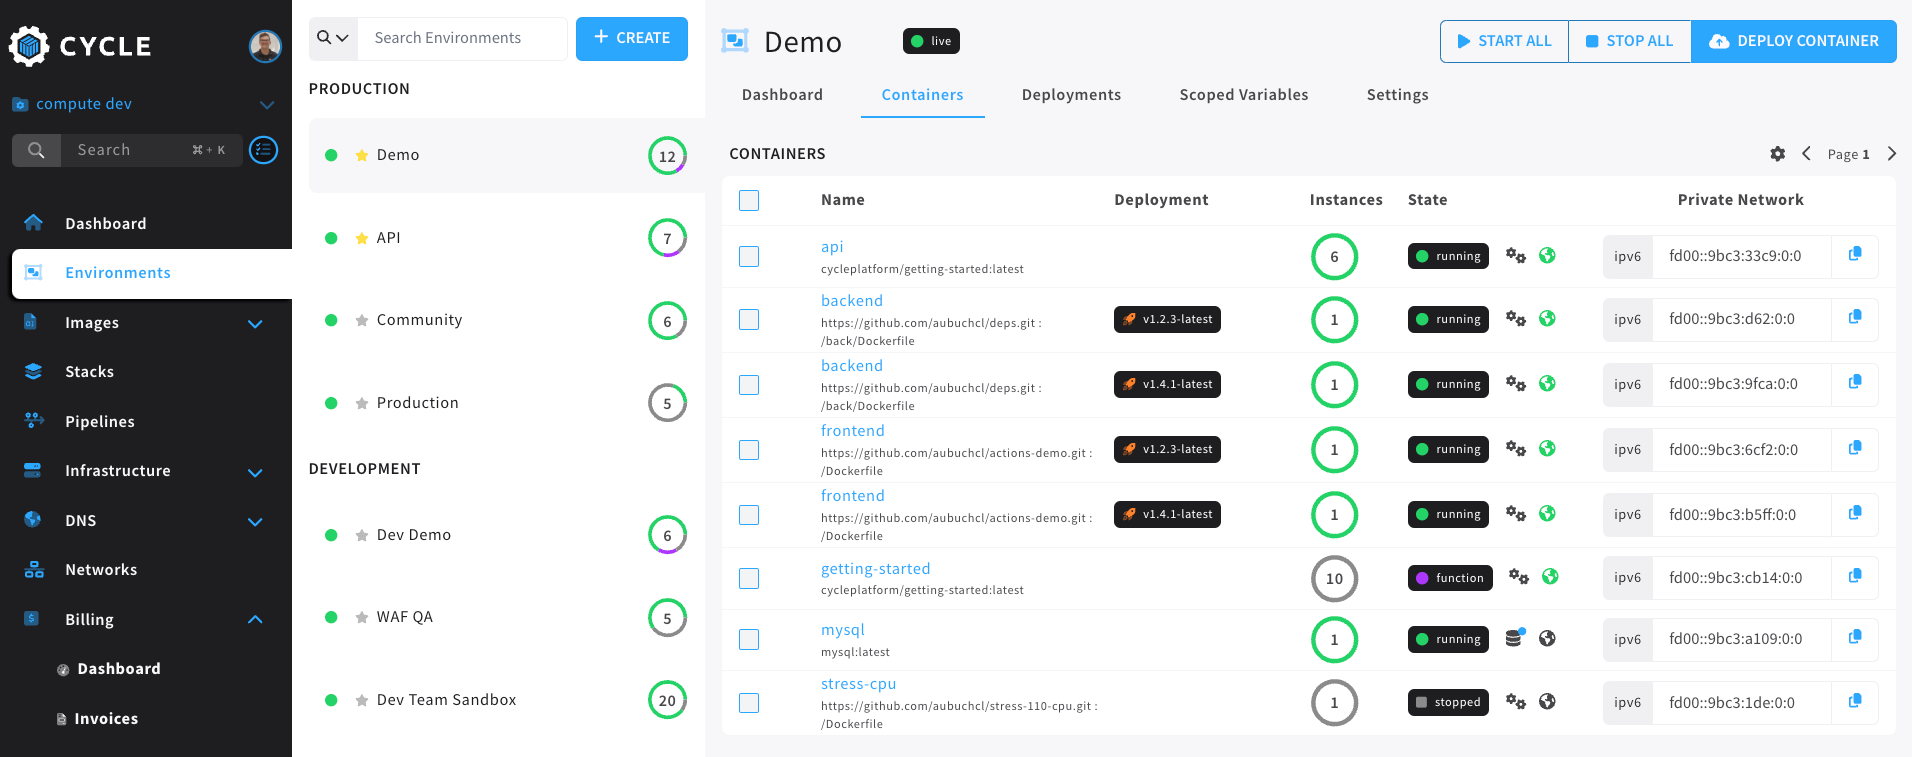Image resolution: width=1912 pixels, height=757 pixels.
Task: Click the v1.4.1-latest badge in backend row
Action: 1167,384
